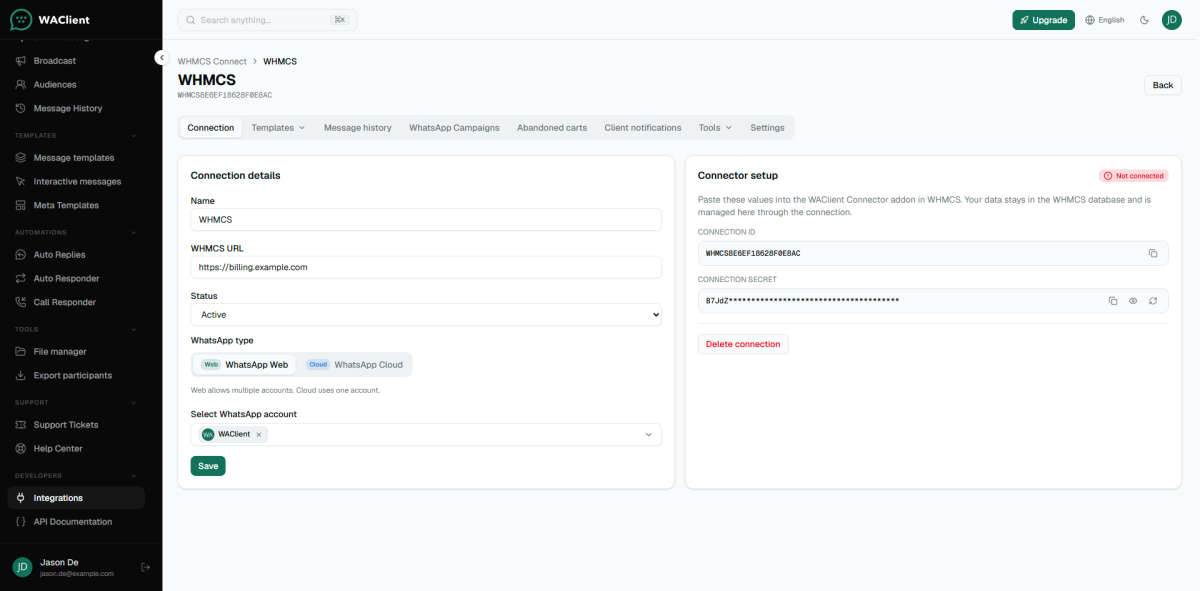Collapse the Support sidebar section
This screenshot has width=1200, height=591.
(x=134, y=402)
